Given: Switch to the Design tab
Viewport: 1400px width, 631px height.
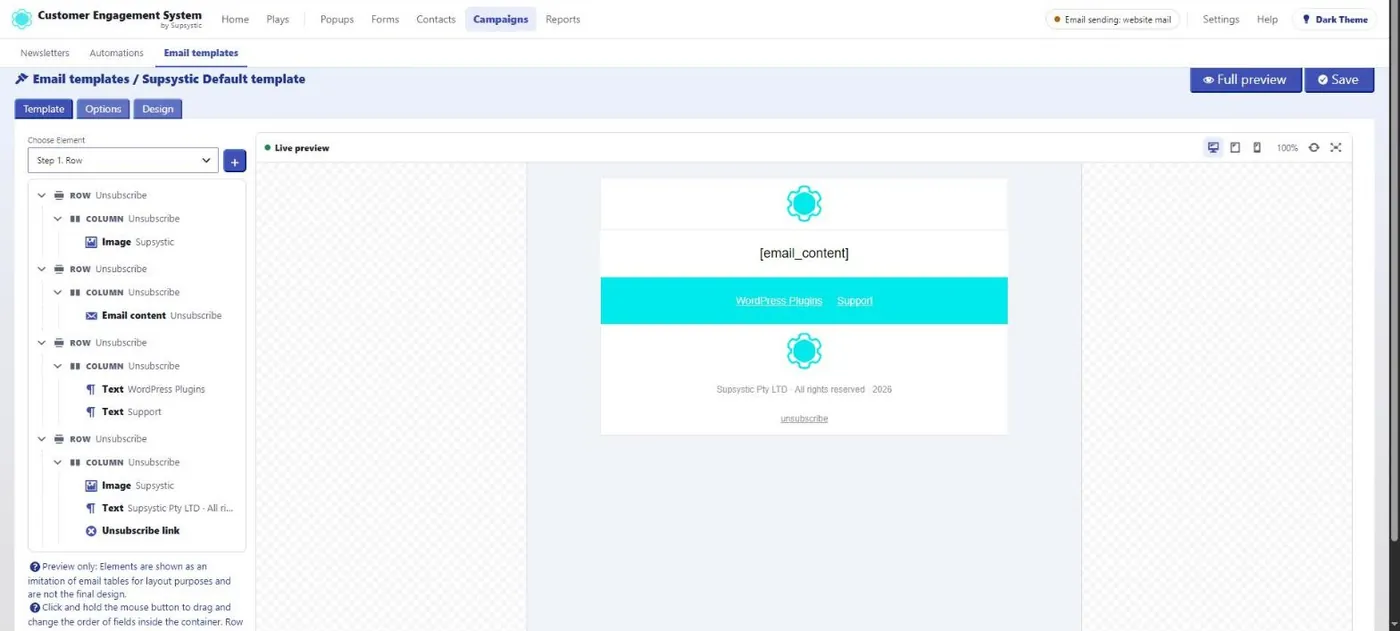Looking at the screenshot, I should [158, 109].
